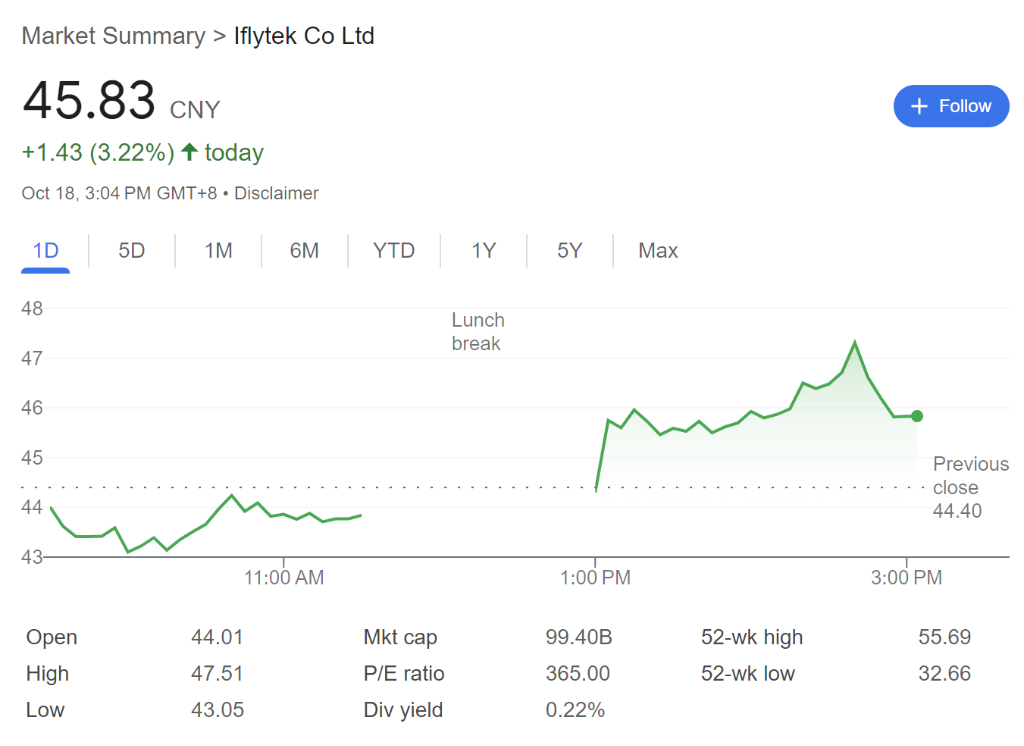Viewport: 1024px width, 746px height.
Task: Click the Mkt cap label
Action: click(400, 638)
